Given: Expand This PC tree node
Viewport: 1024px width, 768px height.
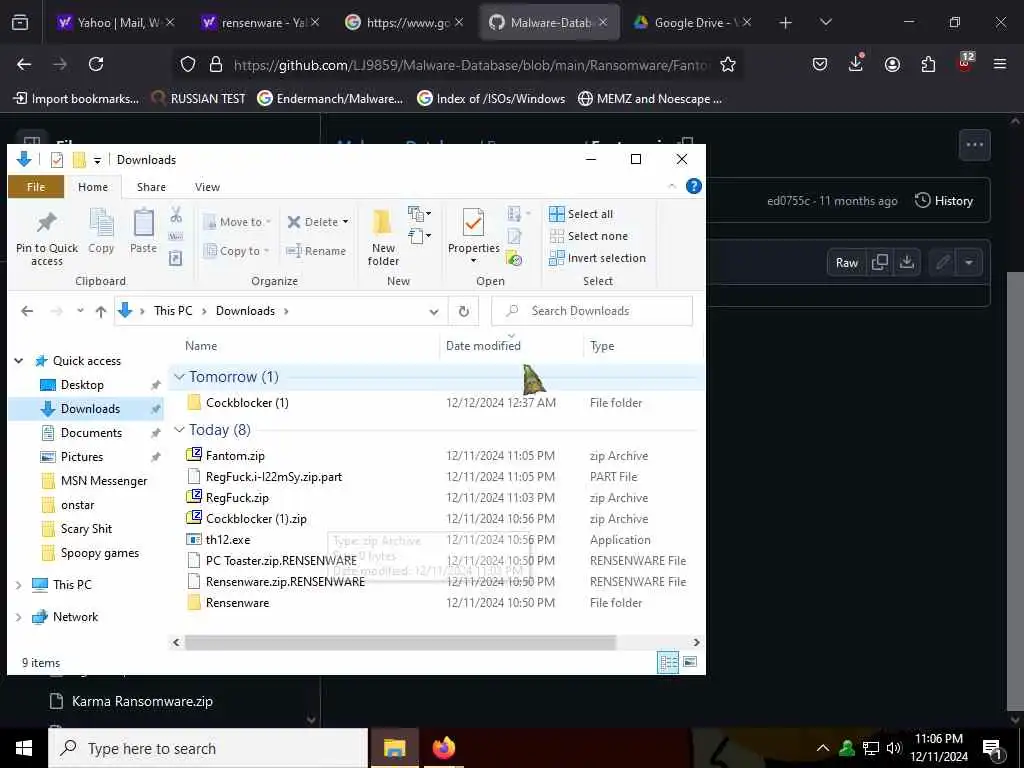Looking at the screenshot, I should [x=19, y=584].
